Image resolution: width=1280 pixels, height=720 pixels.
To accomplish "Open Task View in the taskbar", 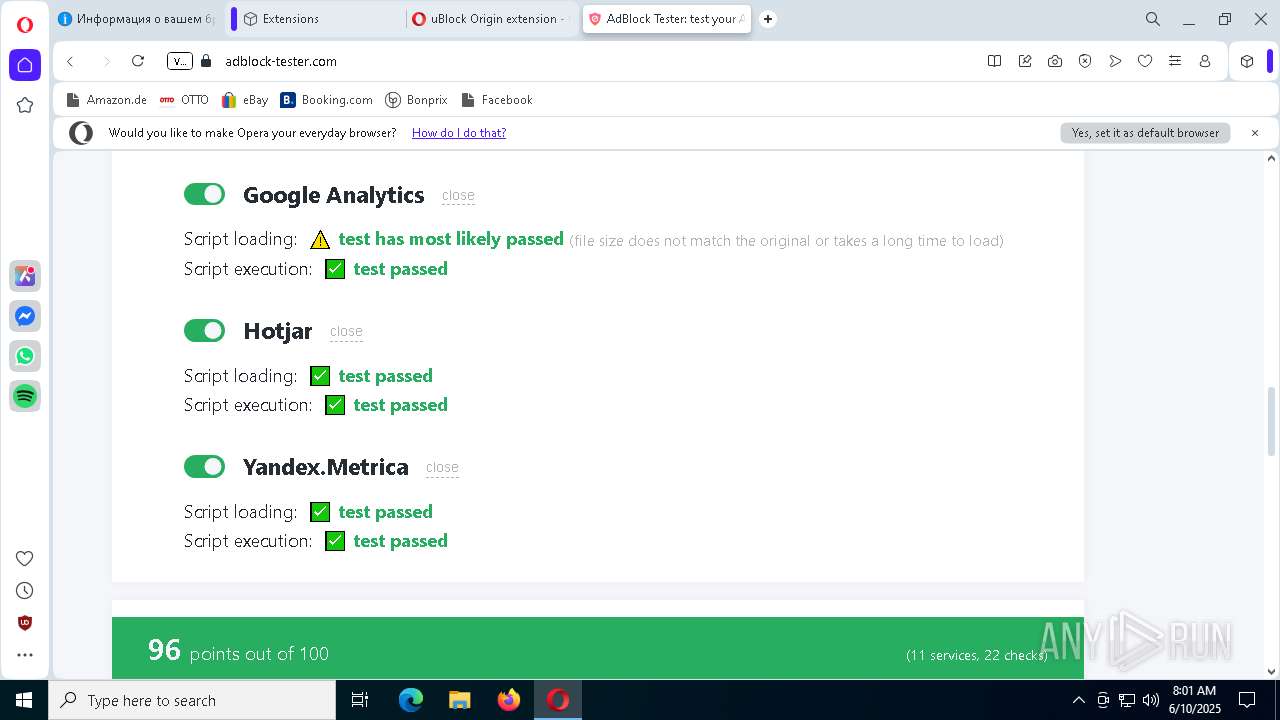I will coord(360,700).
